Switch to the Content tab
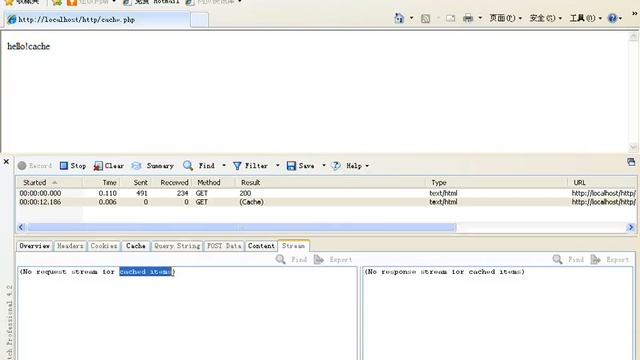This screenshot has height=360, width=640. (x=261, y=246)
